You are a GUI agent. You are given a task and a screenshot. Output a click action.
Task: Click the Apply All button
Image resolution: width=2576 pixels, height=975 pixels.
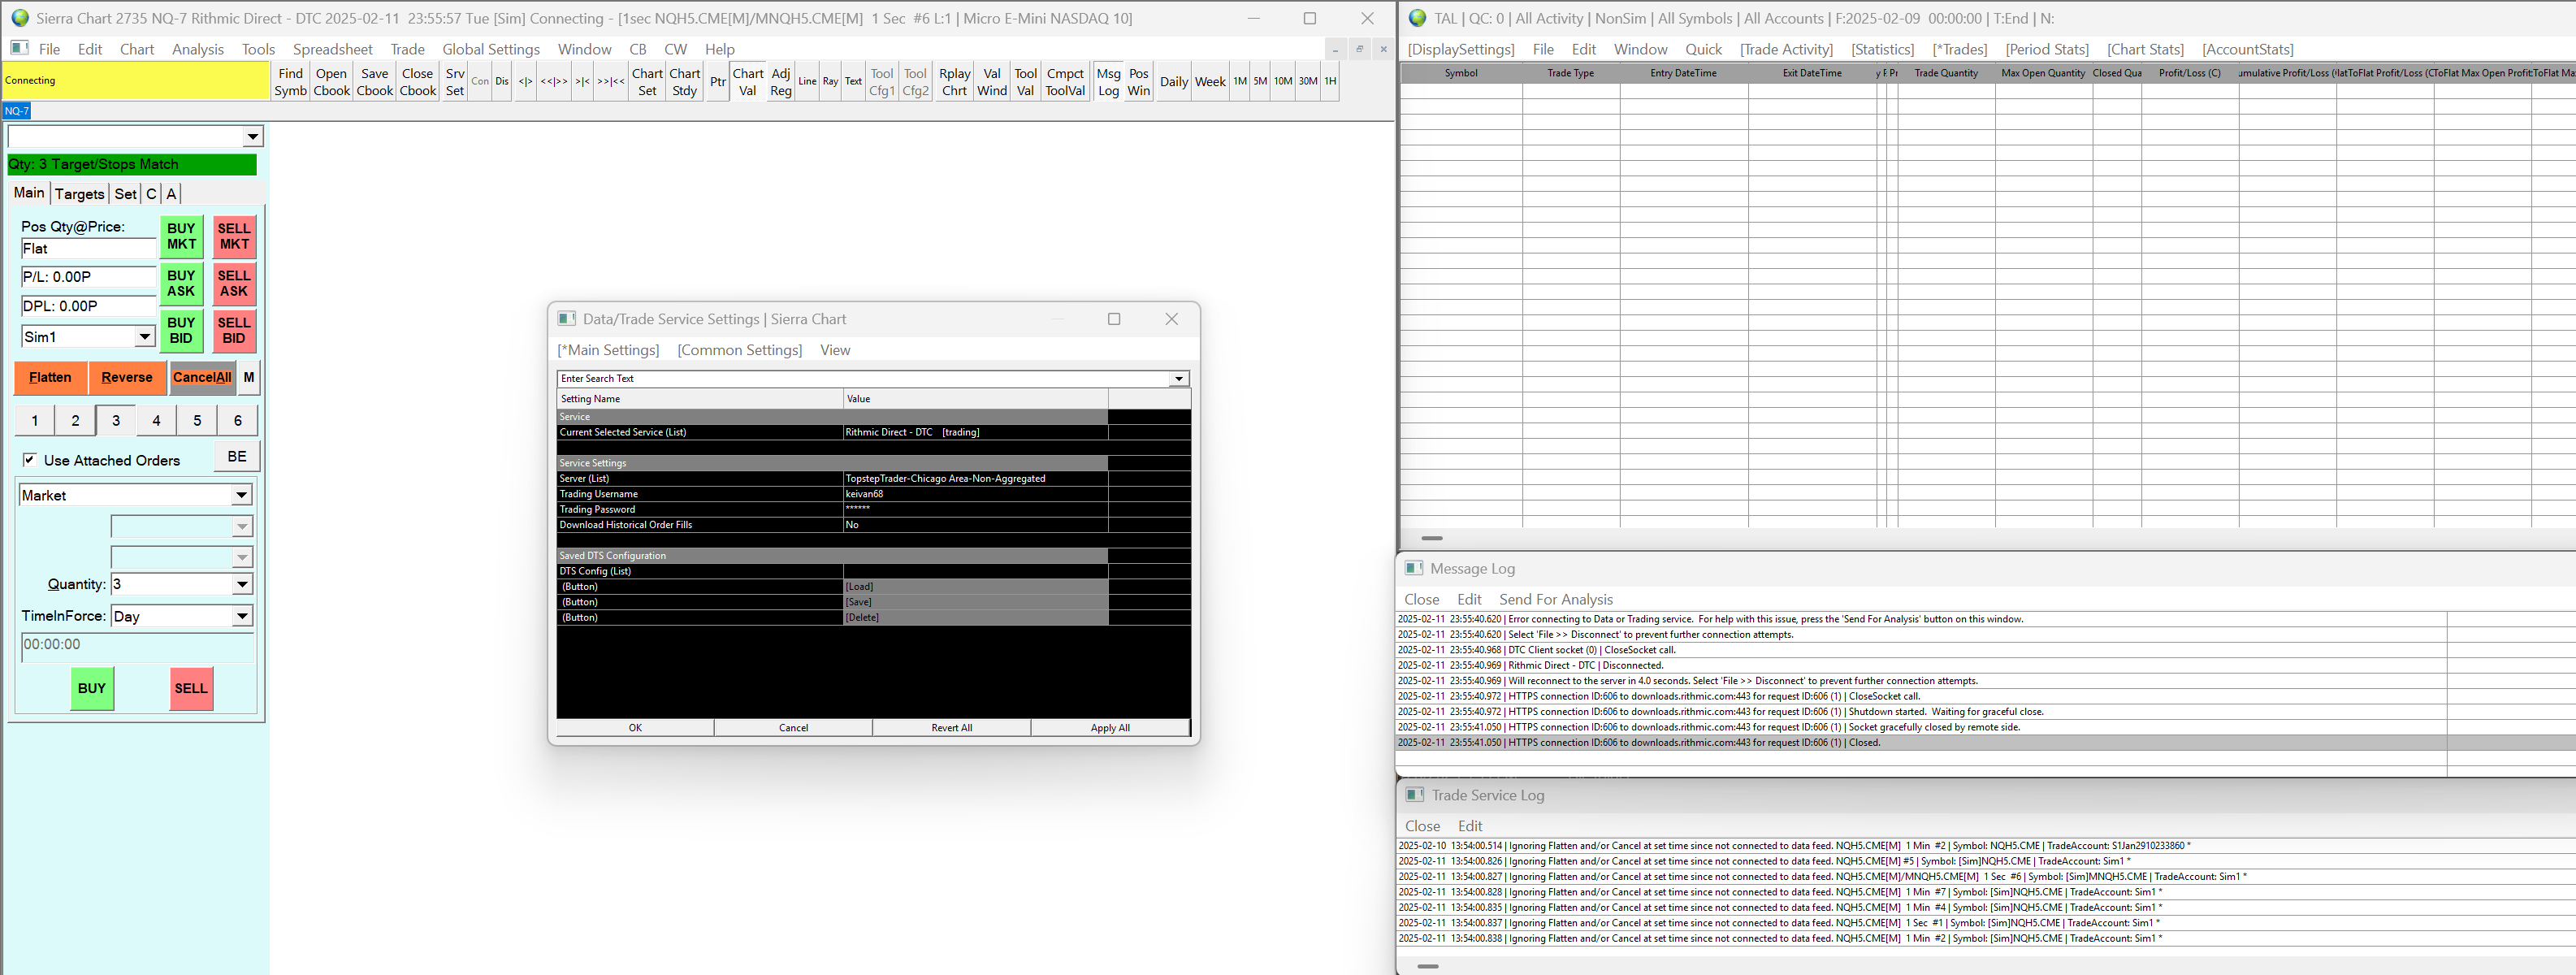pos(1109,728)
